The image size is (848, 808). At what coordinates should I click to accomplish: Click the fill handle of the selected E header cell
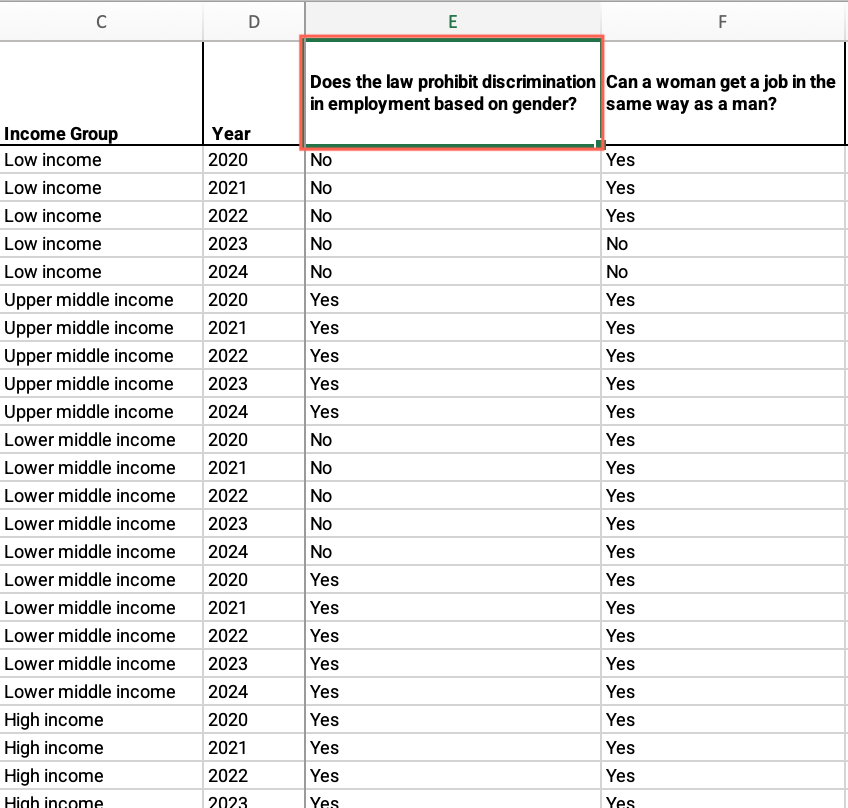pyautogui.click(x=598, y=143)
